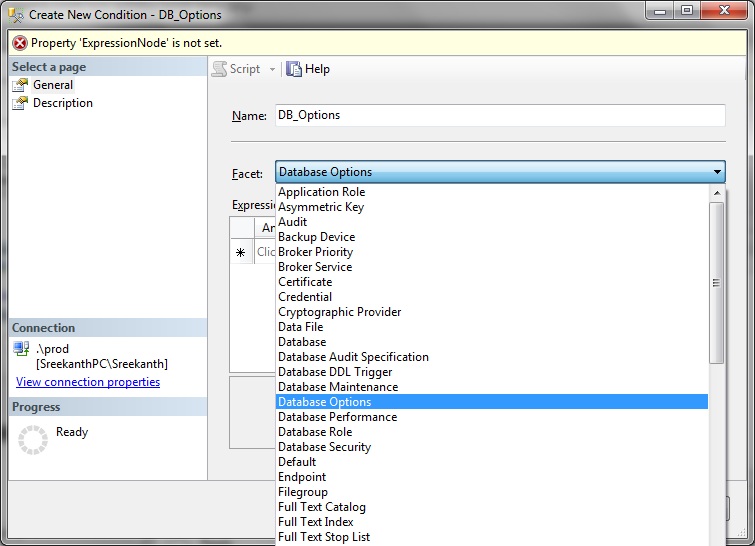The width and height of the screenshot is (755, 546).
Task: Select Database Maintenance facet entry
Action: (337, 387)
